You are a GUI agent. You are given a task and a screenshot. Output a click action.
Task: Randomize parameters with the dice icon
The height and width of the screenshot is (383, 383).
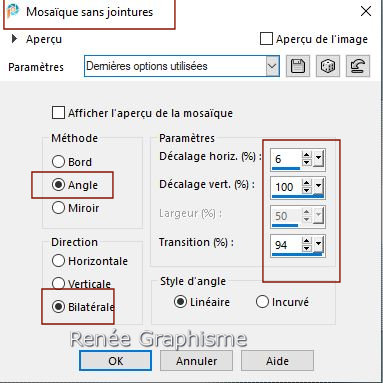pos(328,66)
